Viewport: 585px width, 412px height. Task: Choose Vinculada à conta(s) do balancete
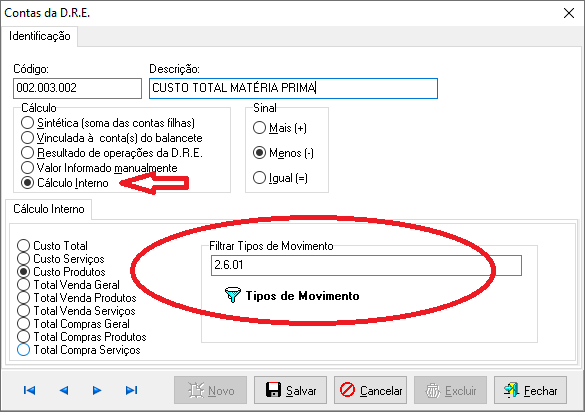point(112,138)
